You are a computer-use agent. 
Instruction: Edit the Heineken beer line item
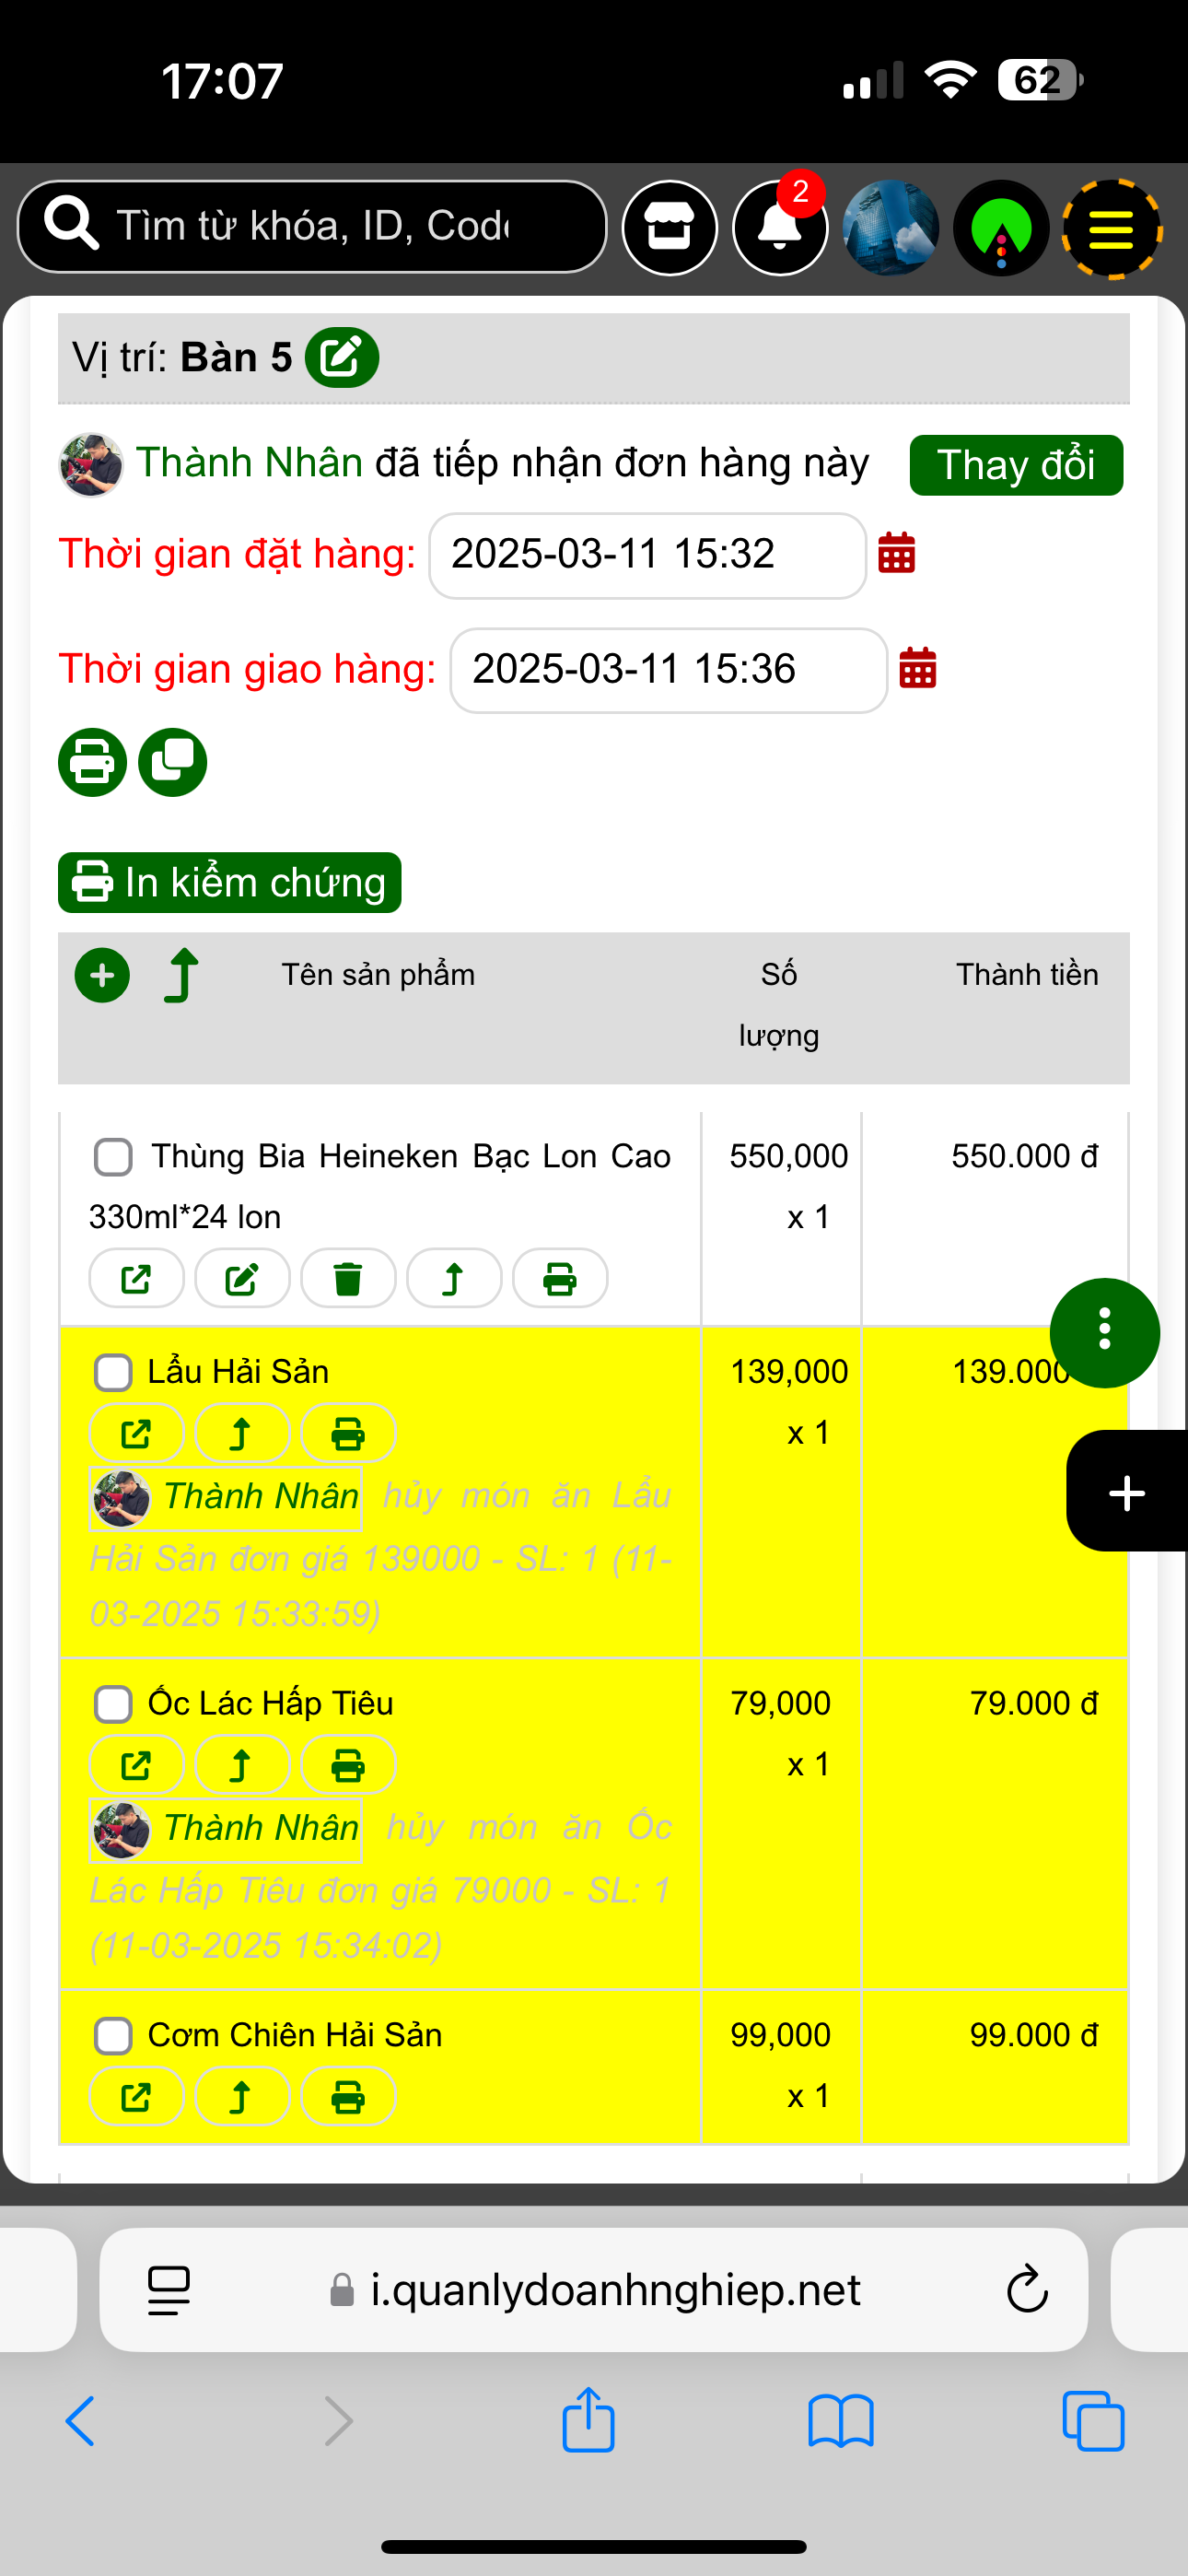click(242, 1278)
